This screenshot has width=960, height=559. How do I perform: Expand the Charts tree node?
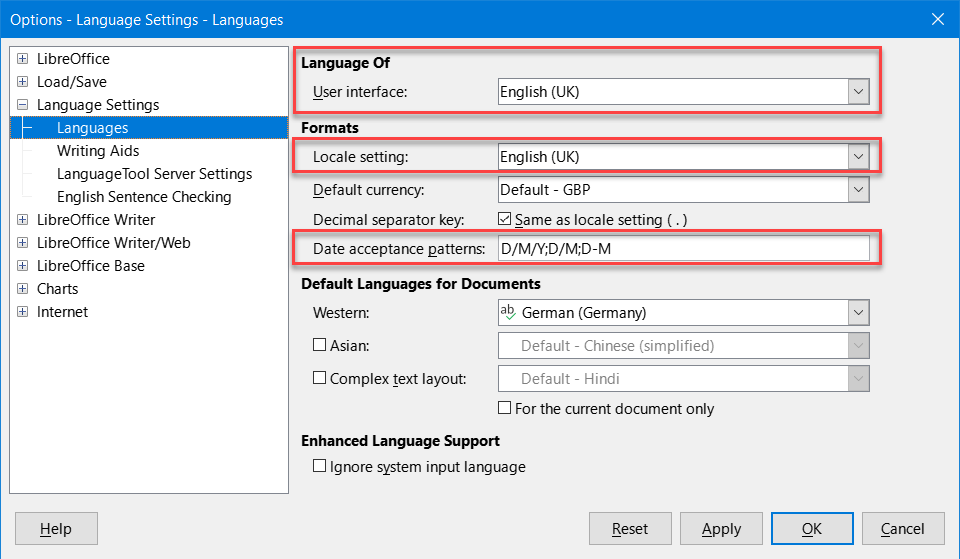tap(23, 288)
